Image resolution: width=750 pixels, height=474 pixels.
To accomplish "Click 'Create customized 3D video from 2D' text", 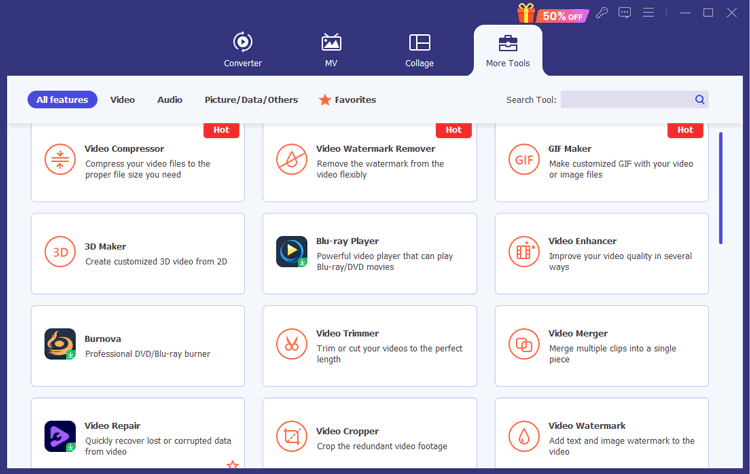I will pyautogui.click(x=156, y=262).
